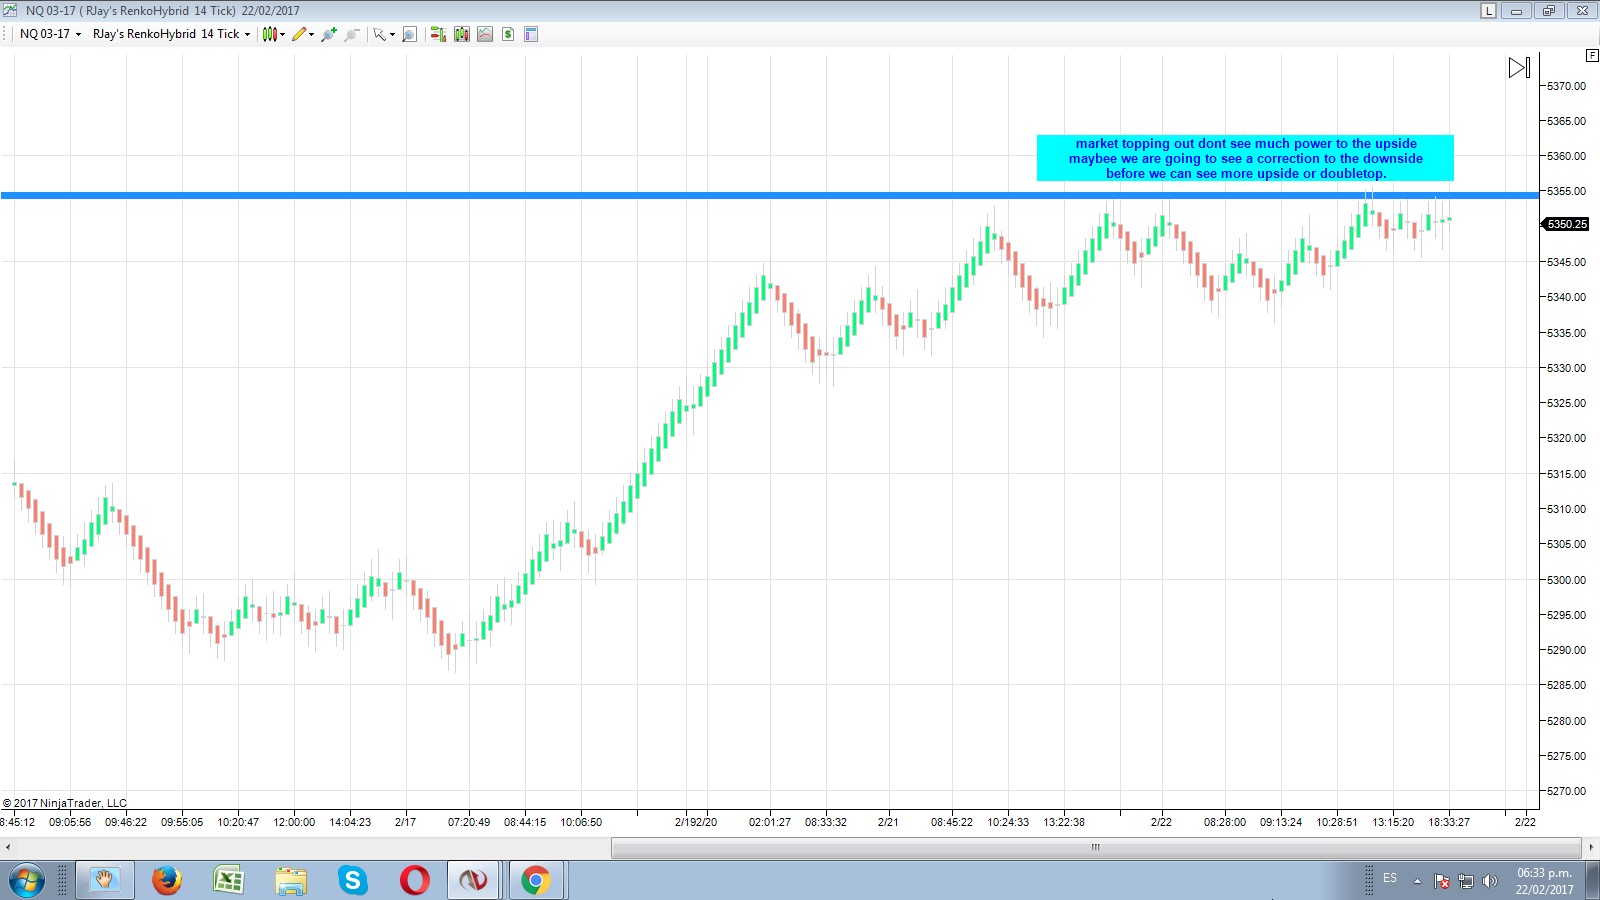
Task: Open Windows Explorer from the taskbar
Action: [x=291, y=881]
